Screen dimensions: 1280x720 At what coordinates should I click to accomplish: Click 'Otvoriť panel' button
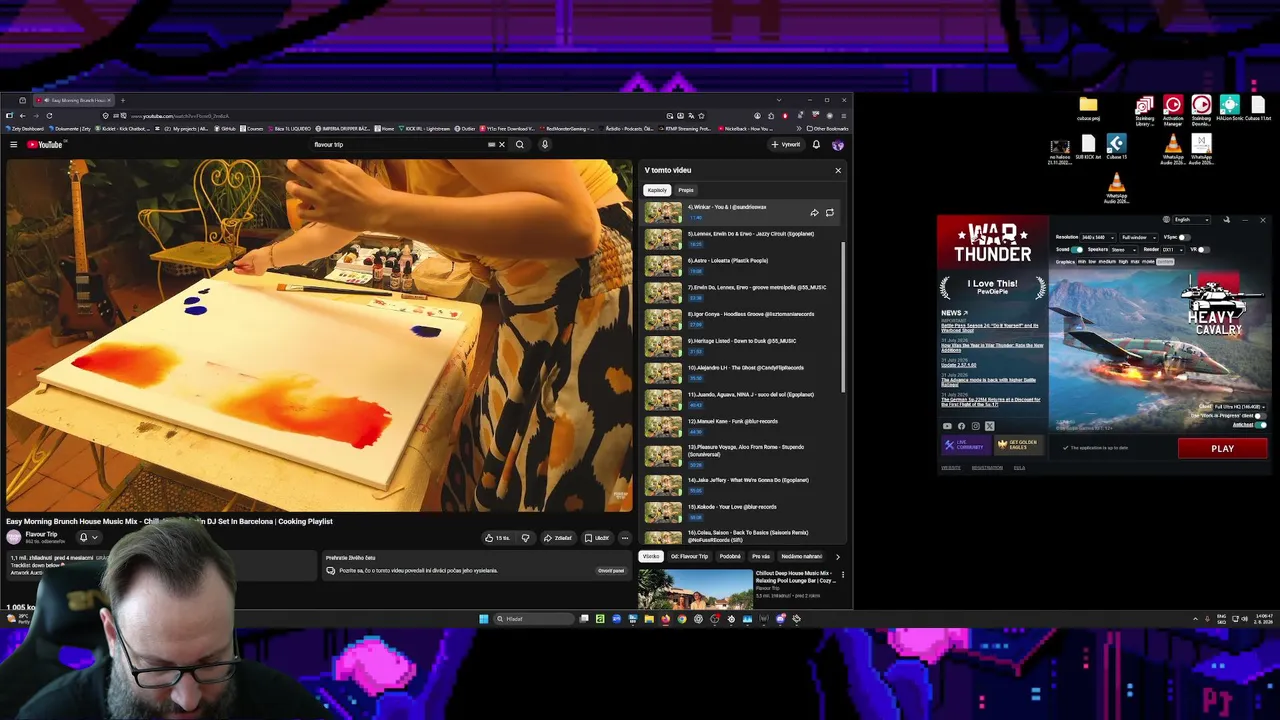coord(611,571)
